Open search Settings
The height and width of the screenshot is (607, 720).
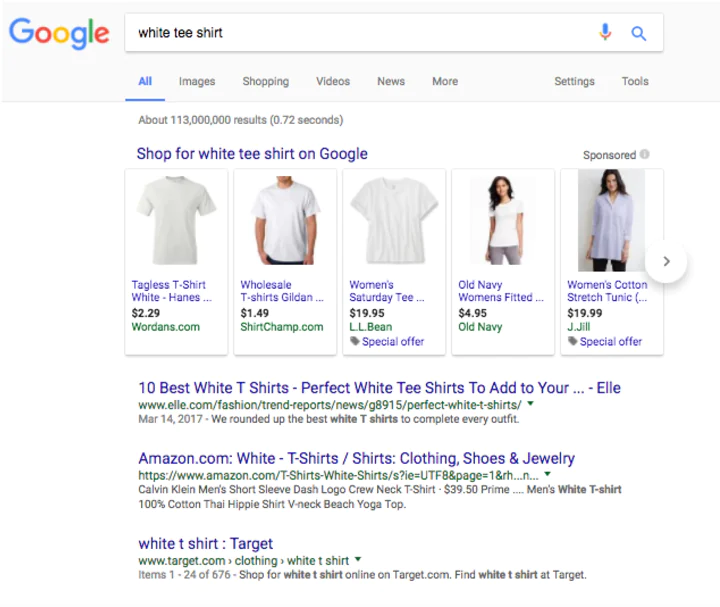pos(574,82)
